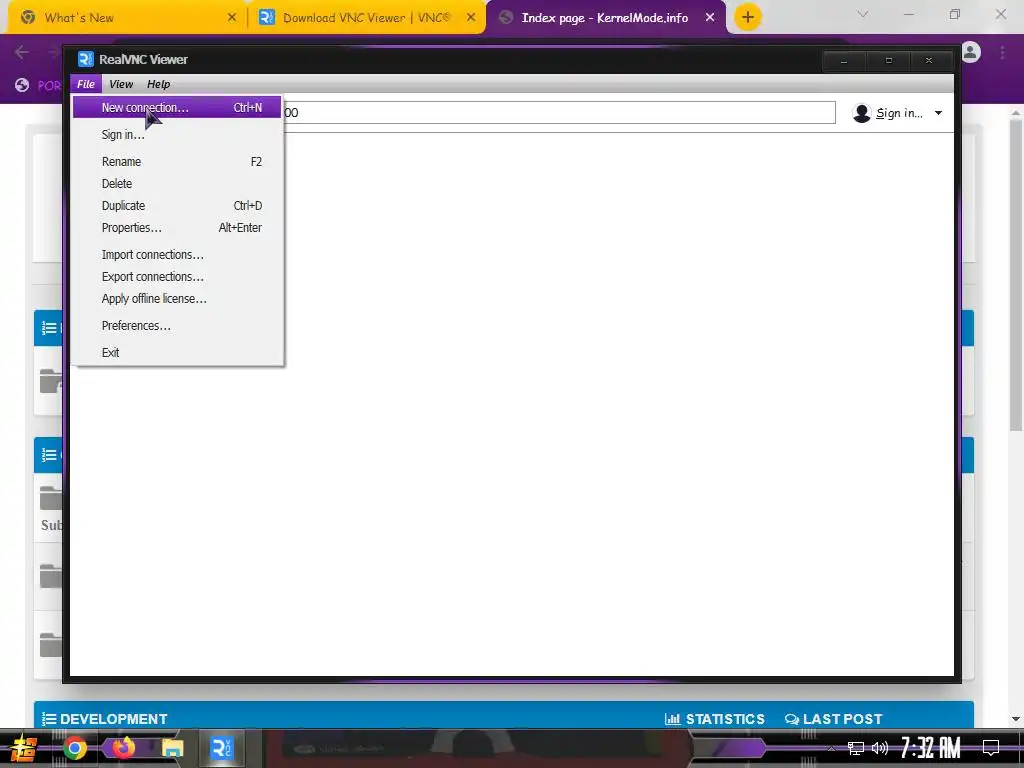The width and height of the screenshot is (1024, 768).
Task: Open Preferences... from File menu
Action: 177,326
